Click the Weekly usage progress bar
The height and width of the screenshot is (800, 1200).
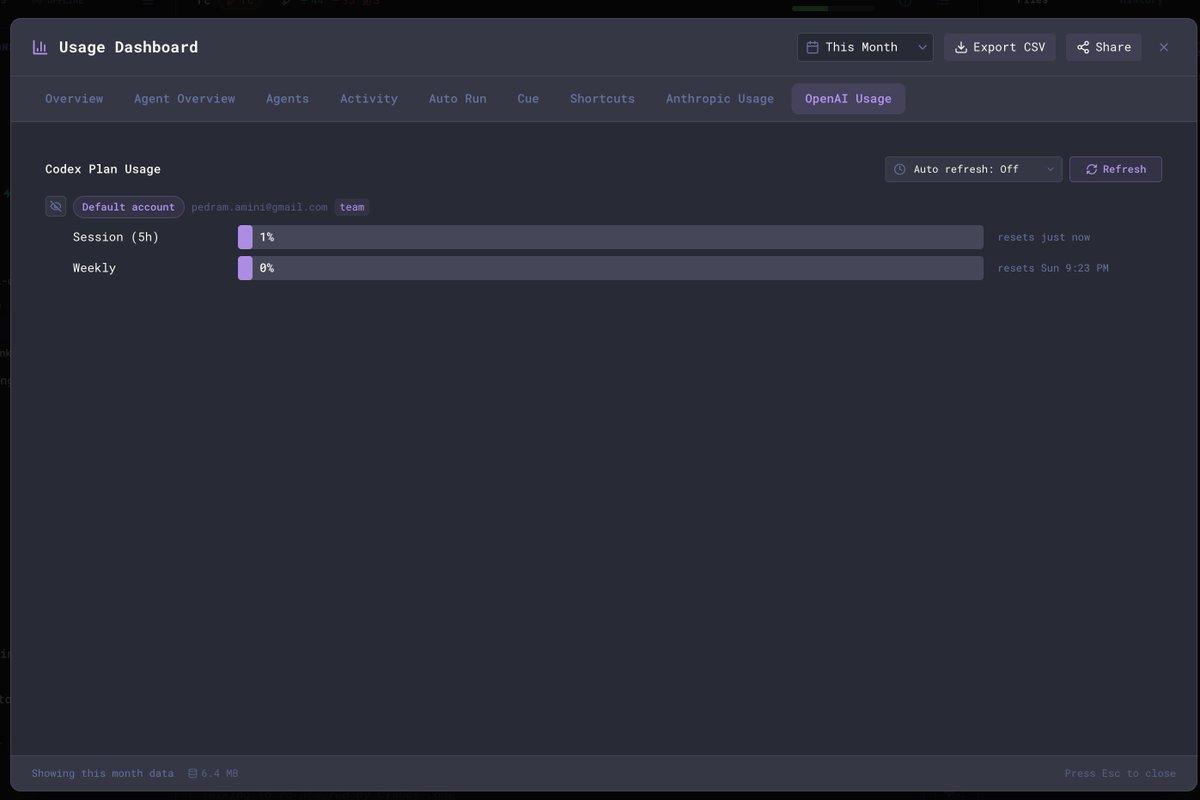coord(610,268)
